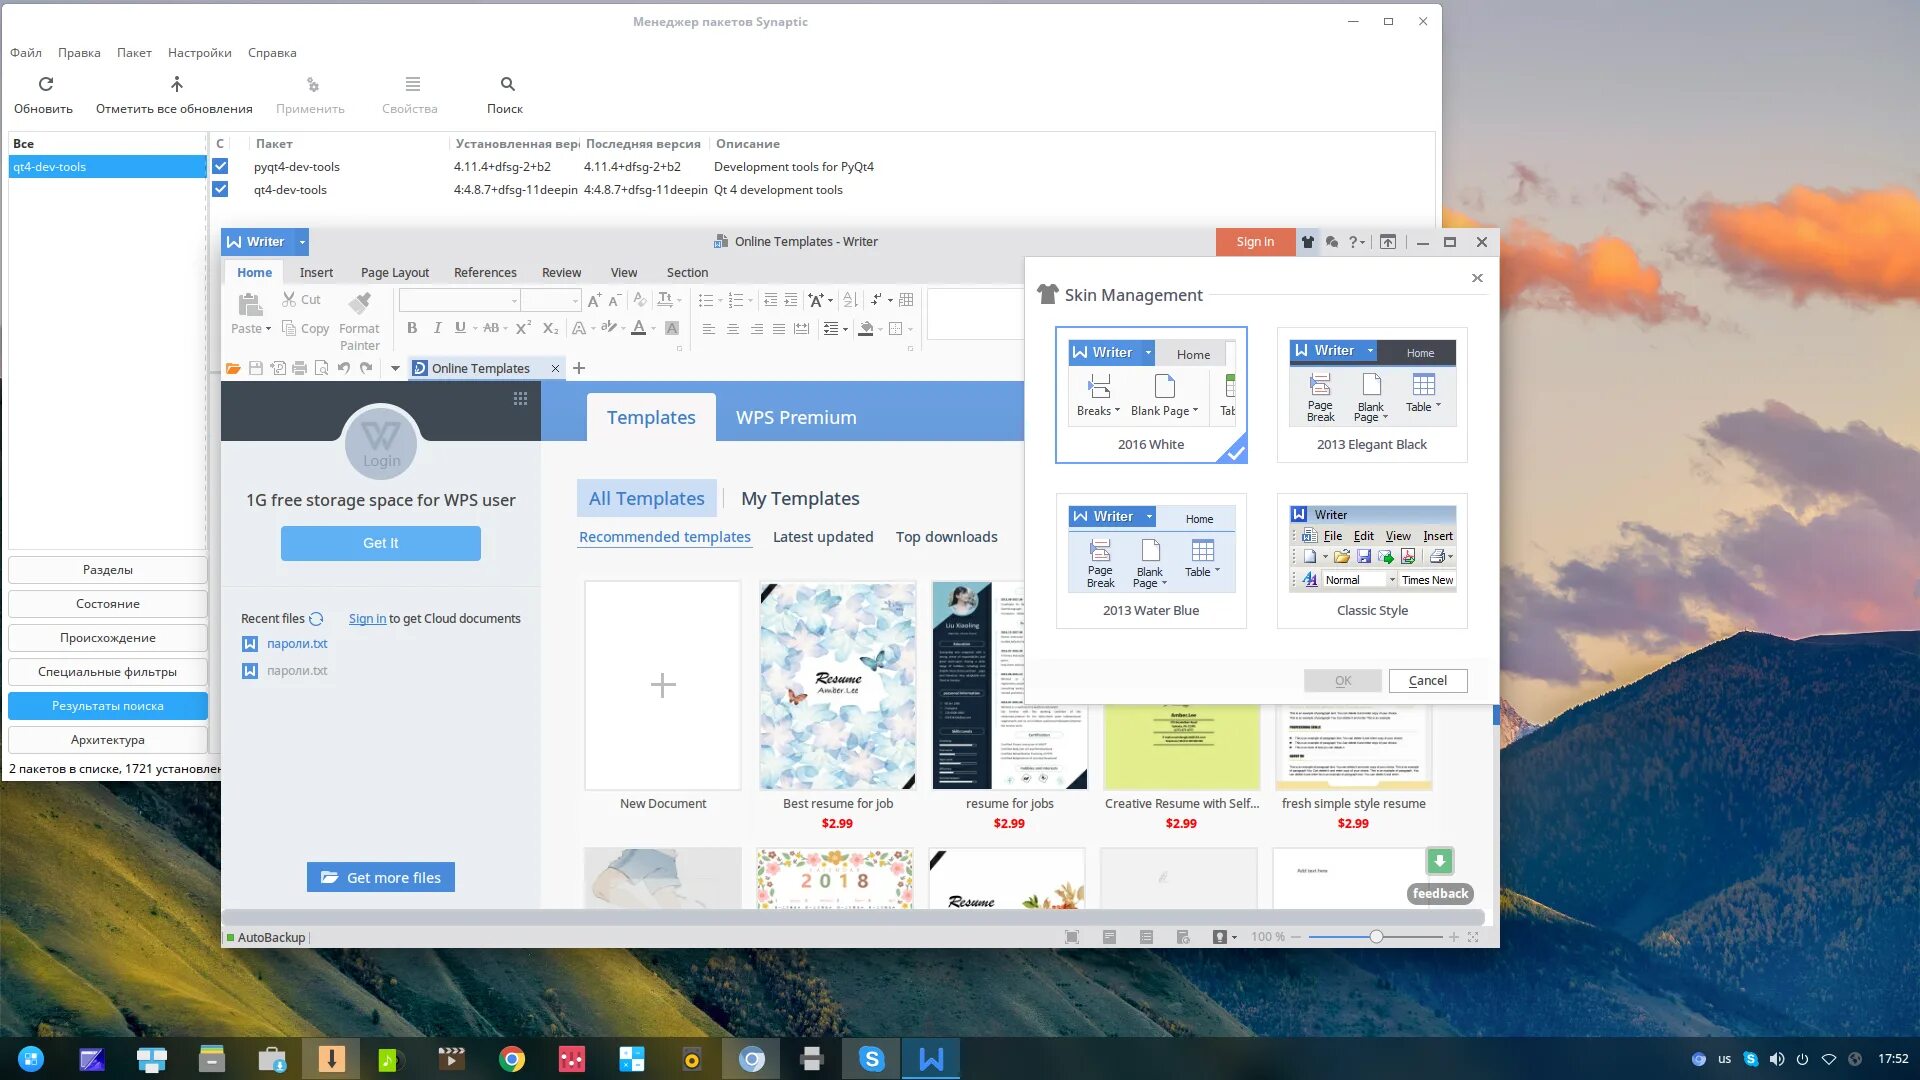Click the Undo arrow icon
The image size is (1920, 1080).
click(x=344, y=368)
